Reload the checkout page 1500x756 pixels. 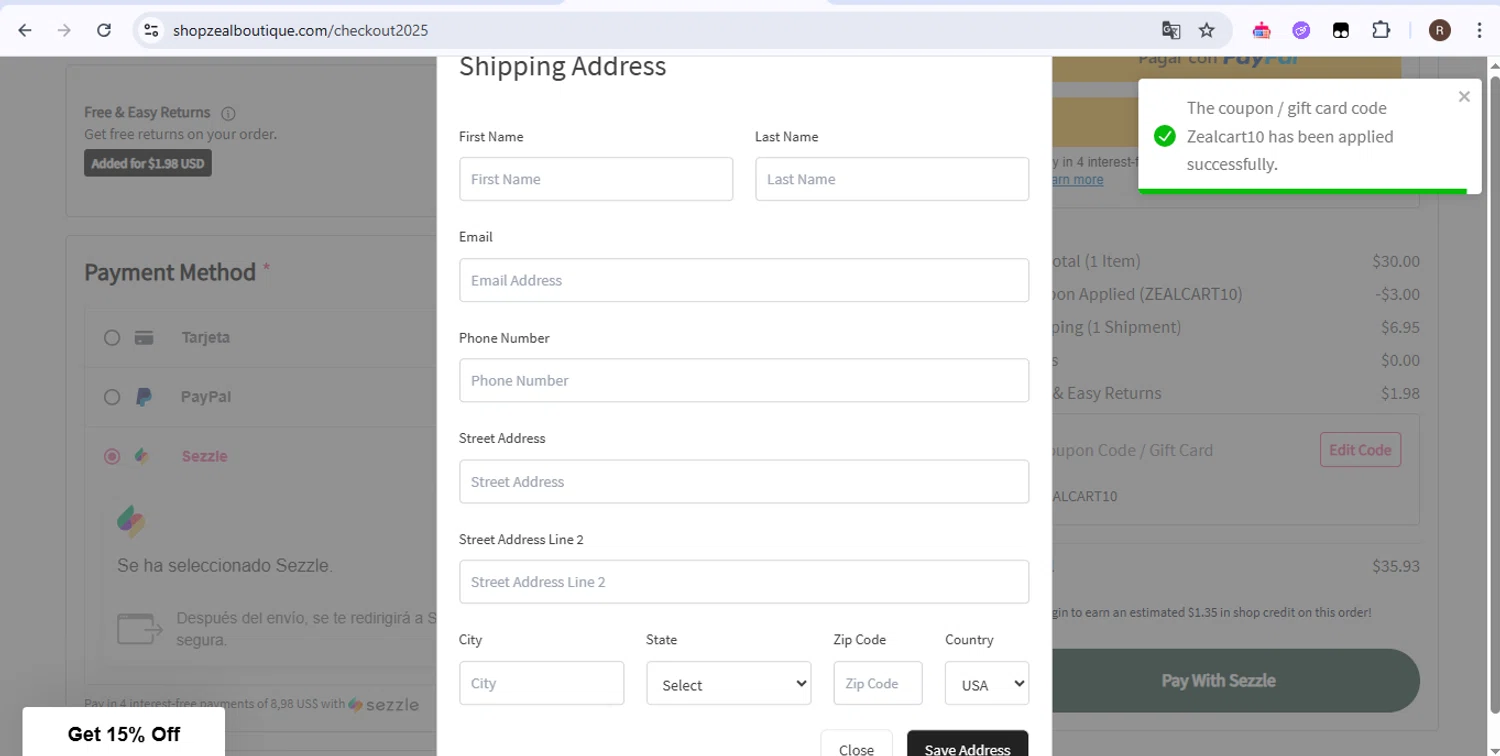coord(104,30)
